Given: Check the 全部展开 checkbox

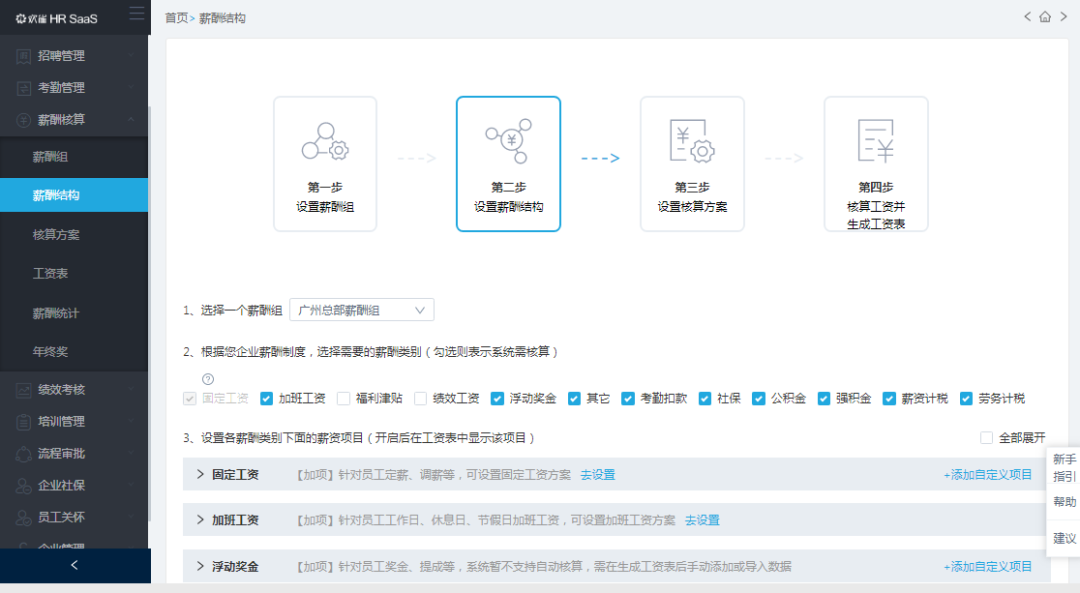Looking at the screenshot, I should [985, 438].
